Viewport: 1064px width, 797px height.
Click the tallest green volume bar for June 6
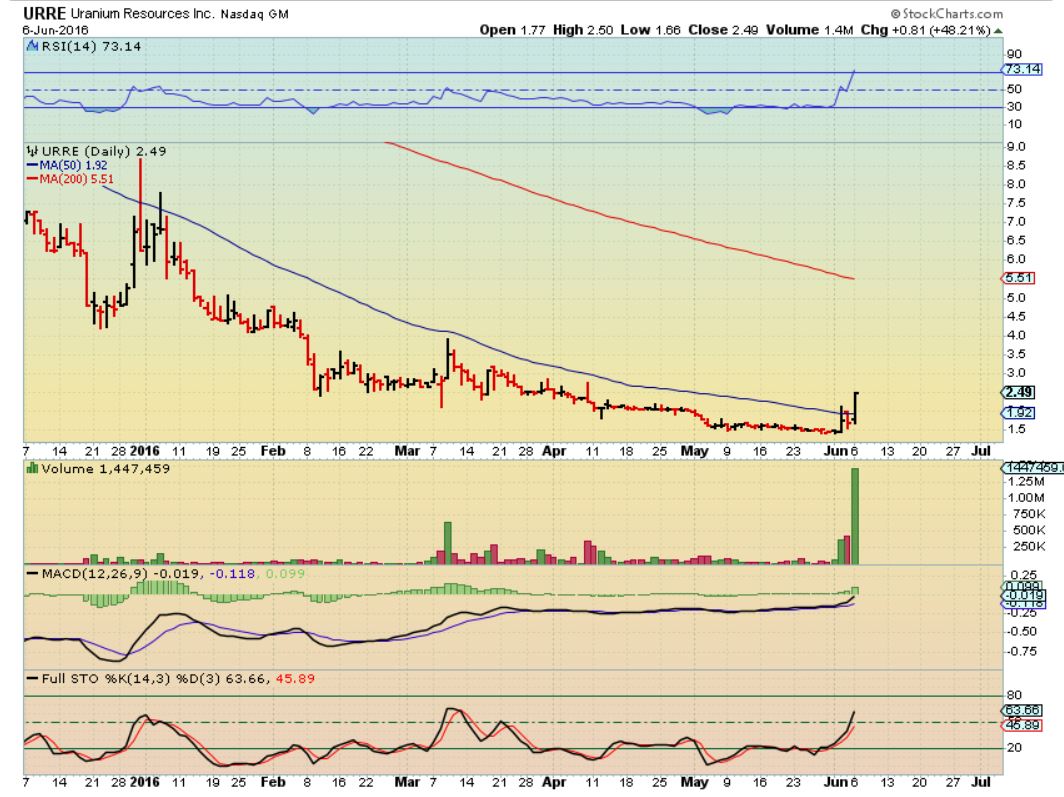point(855,516)
